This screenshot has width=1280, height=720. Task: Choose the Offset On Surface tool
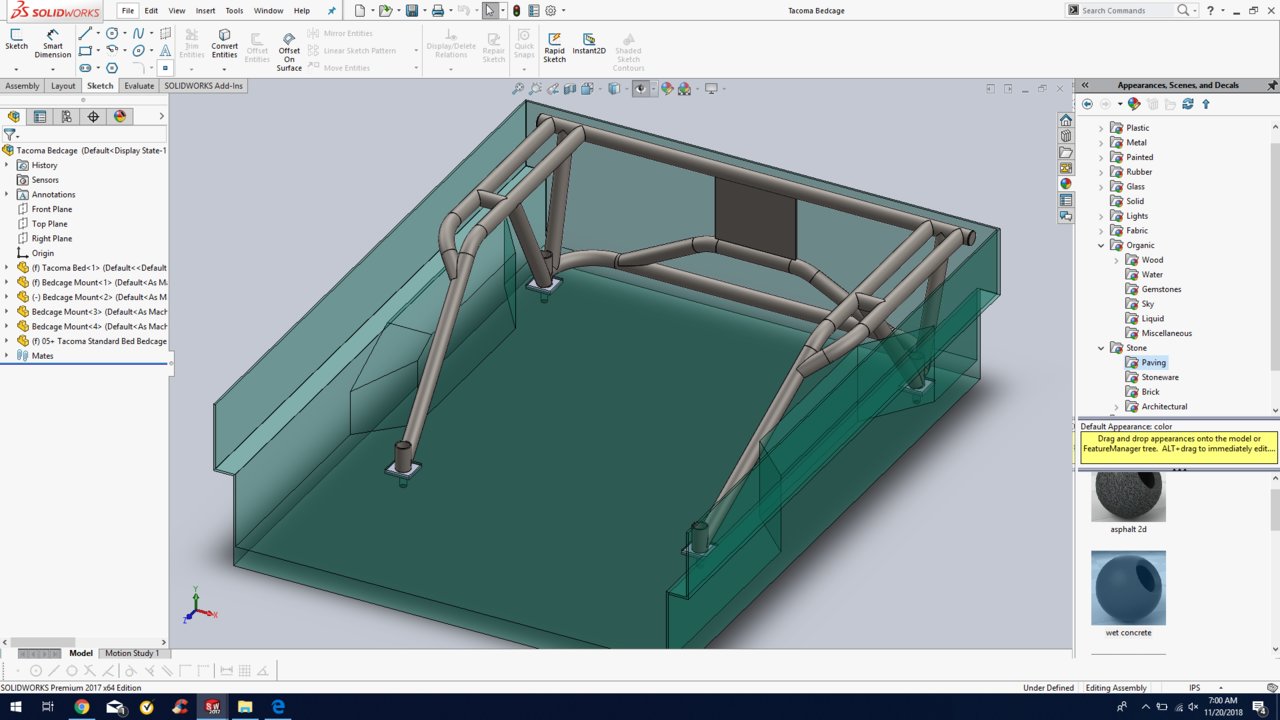[289, 50]
